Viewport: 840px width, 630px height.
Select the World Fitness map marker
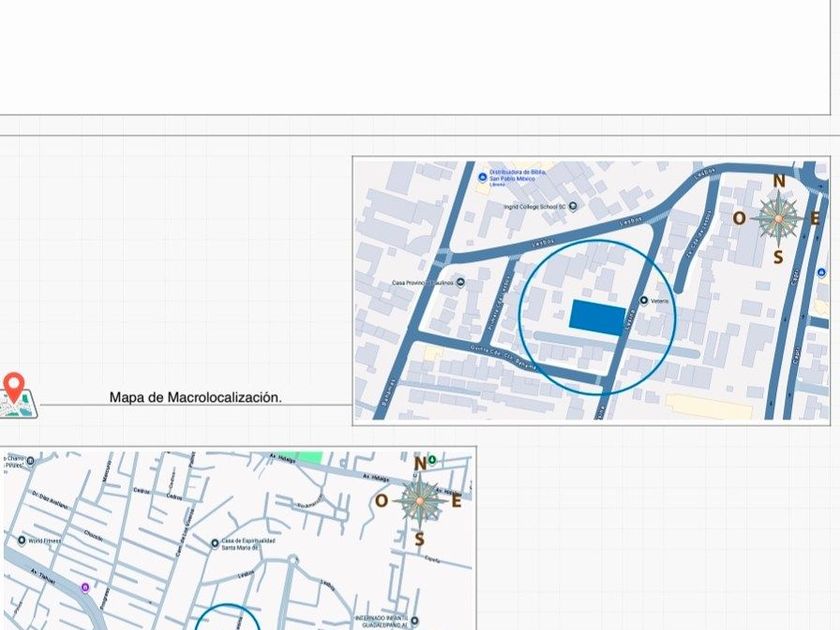(22, 541)
